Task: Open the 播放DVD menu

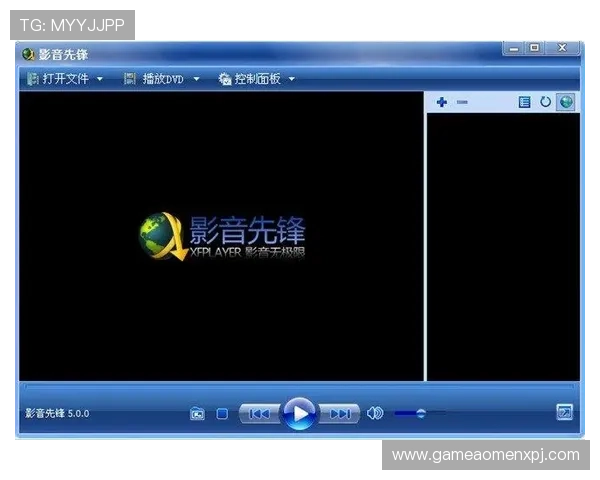Action: pos(154,79)
